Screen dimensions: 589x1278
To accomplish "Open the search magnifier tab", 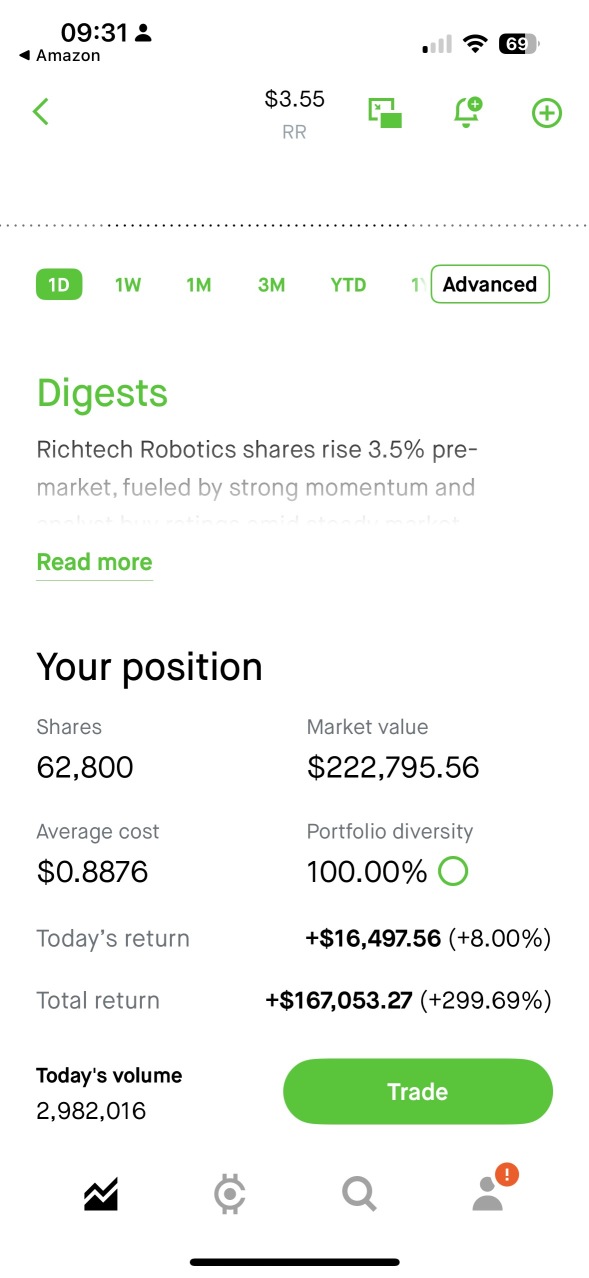I will 359,1193.
